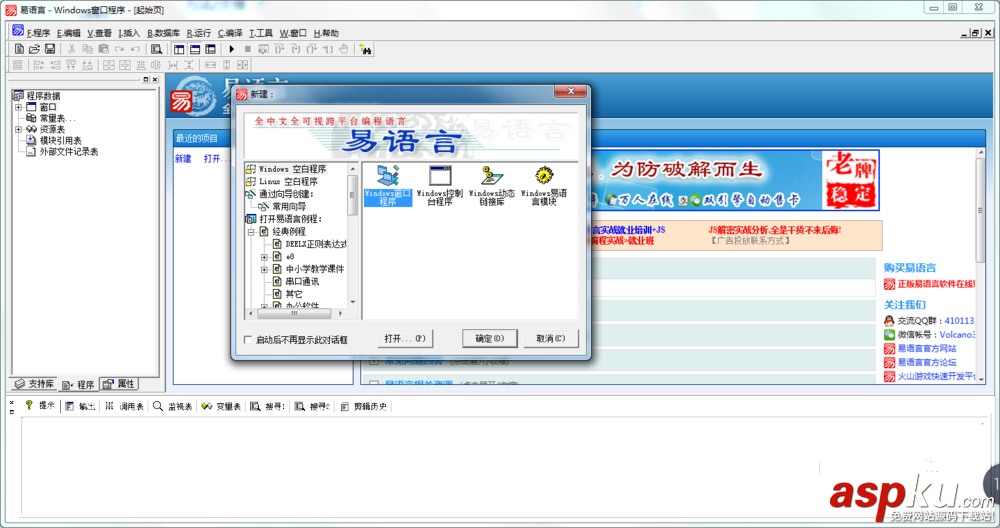Click the 易语言官方网站 link
Screen dimensions: 1000x528
click(927, 348)
